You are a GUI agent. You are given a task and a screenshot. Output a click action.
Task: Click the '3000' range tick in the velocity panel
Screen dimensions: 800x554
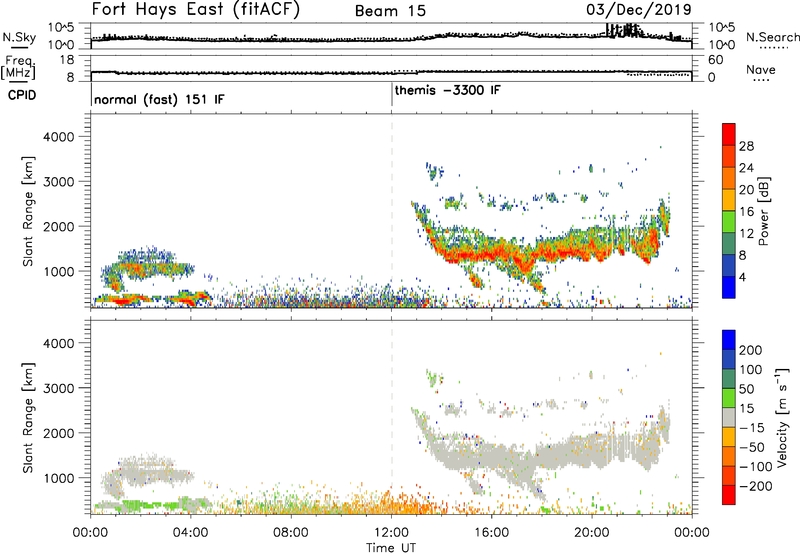[x=59, y=388]
